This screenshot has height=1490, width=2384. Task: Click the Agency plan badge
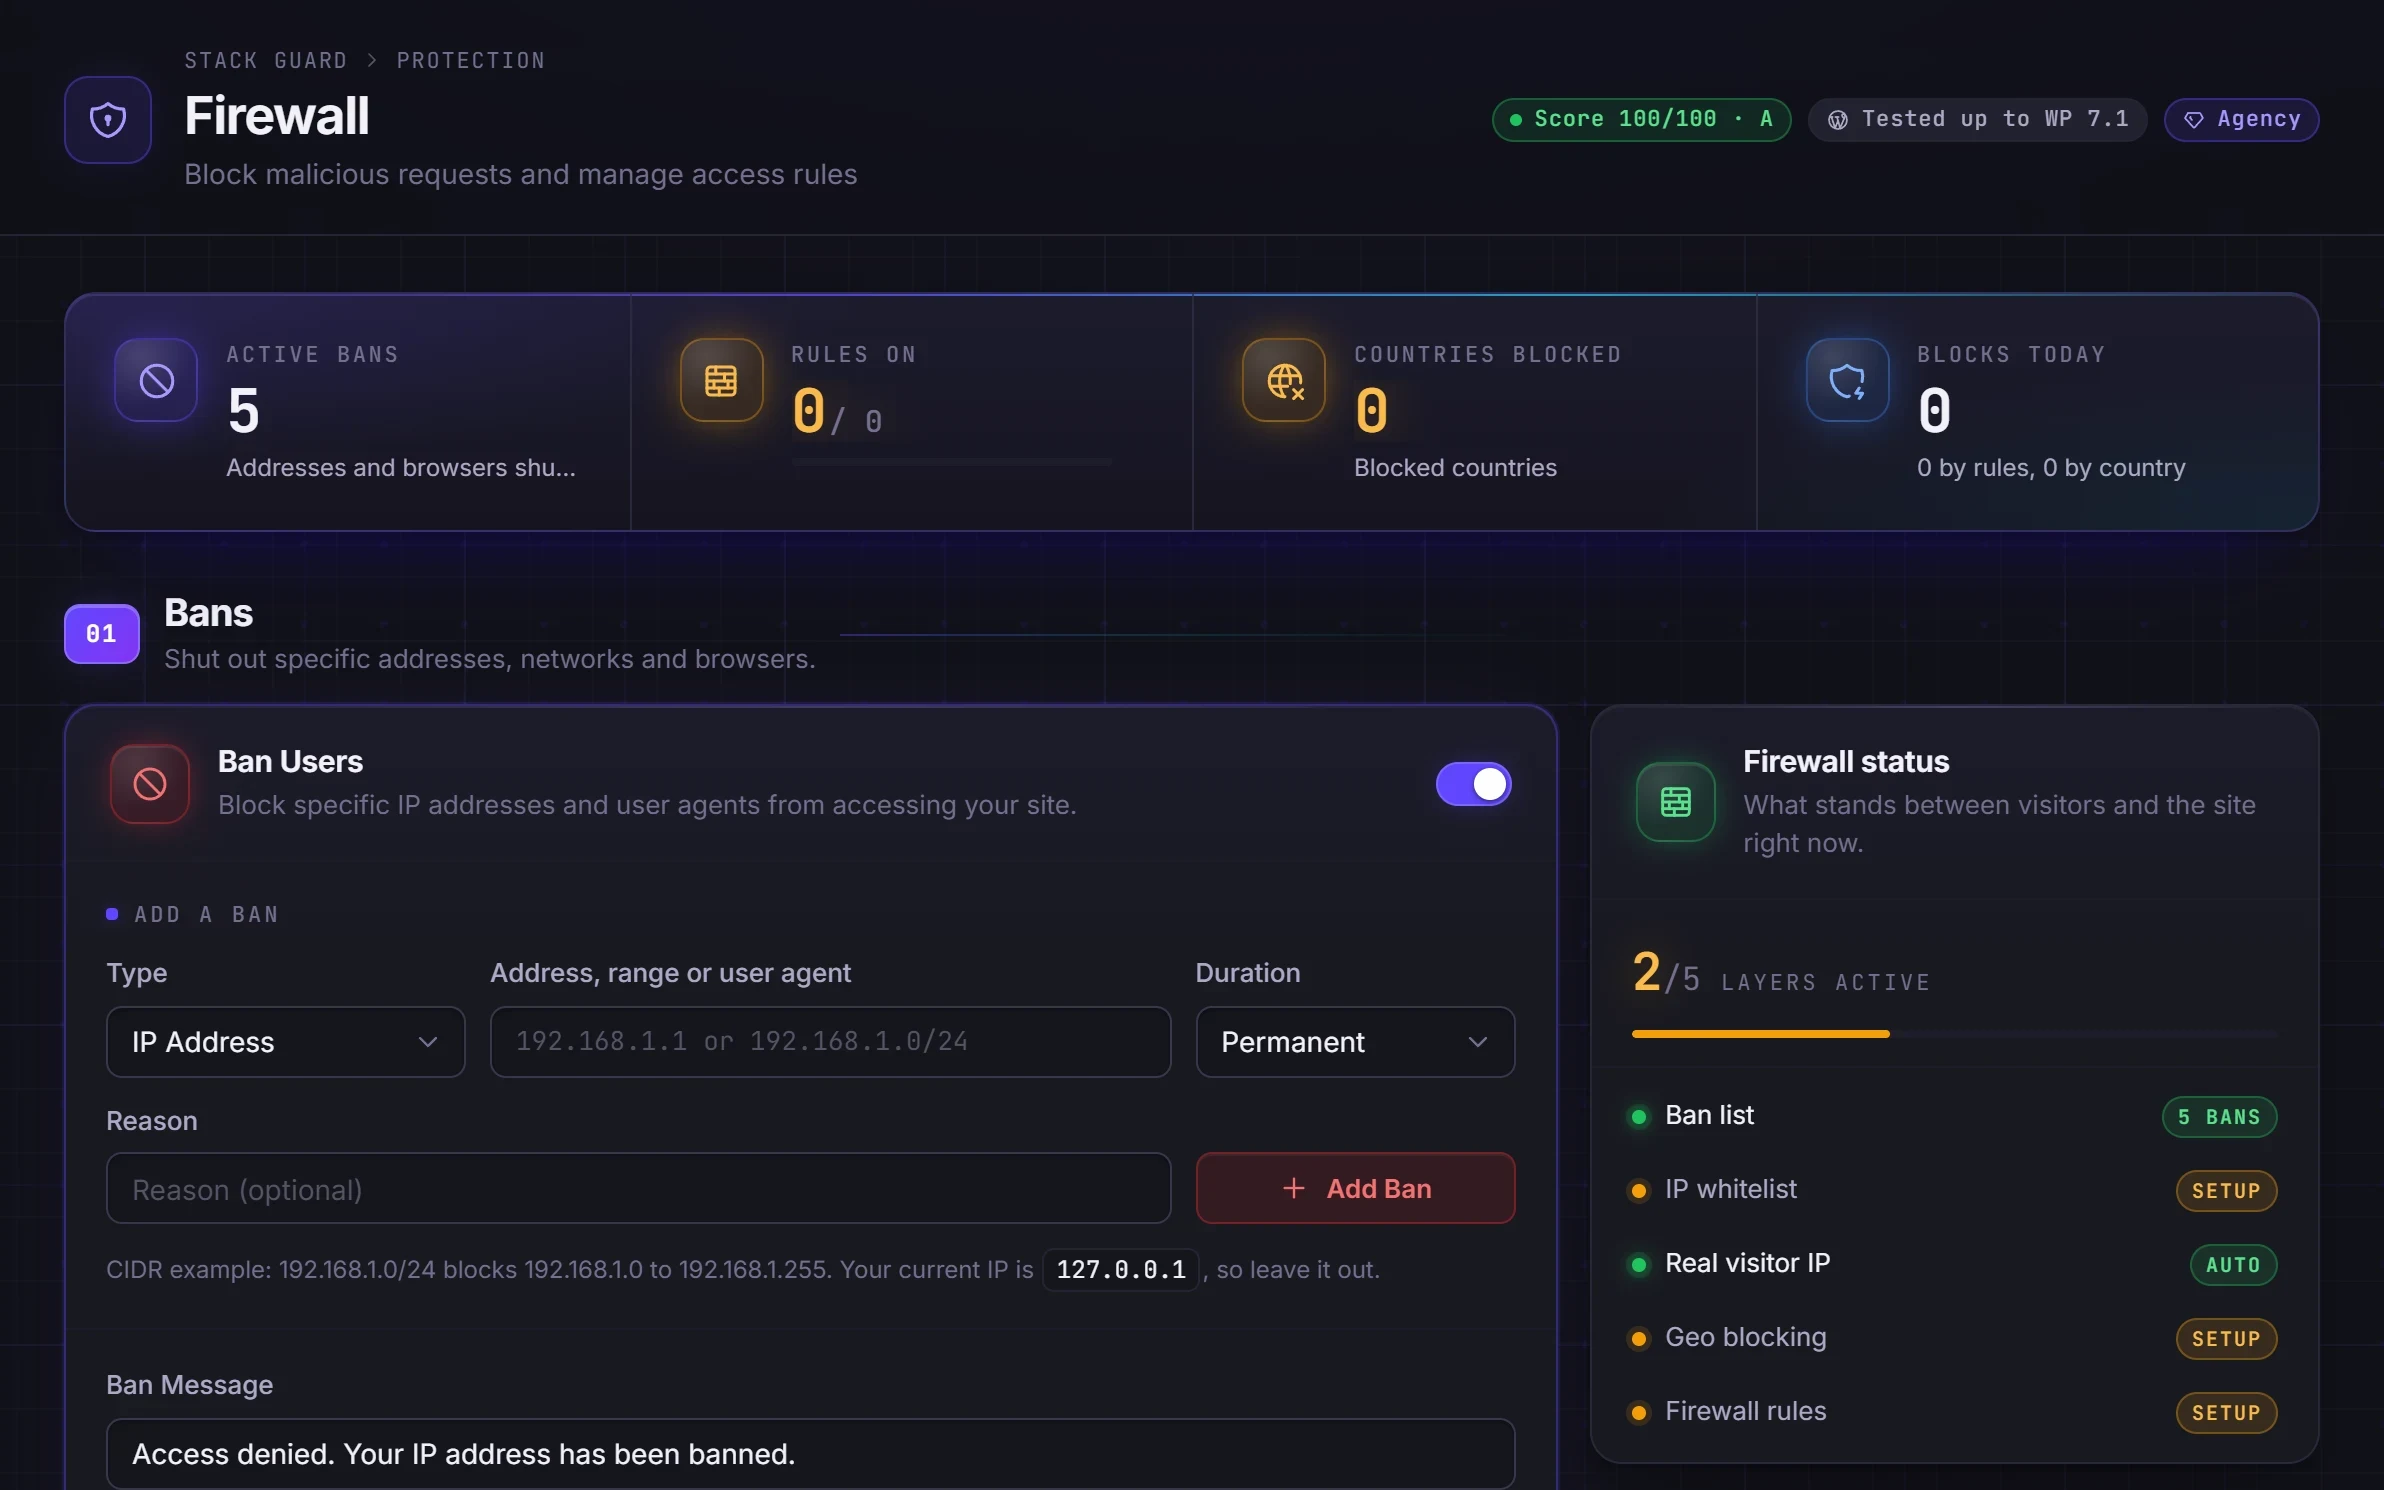[2242, 120]
